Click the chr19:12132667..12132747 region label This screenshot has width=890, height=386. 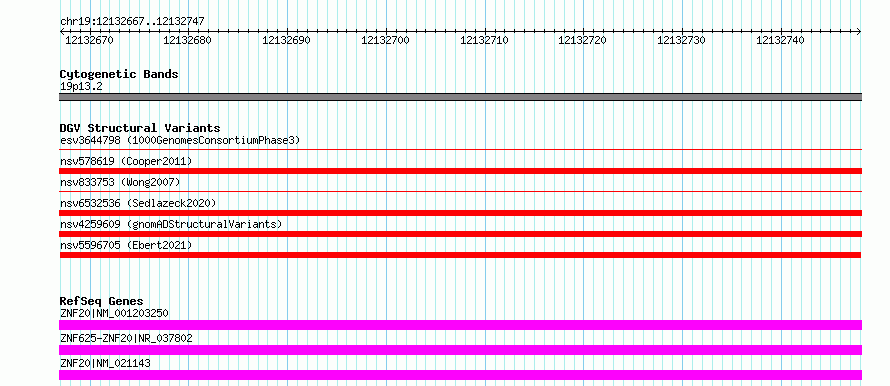click(x=132, y=22)
